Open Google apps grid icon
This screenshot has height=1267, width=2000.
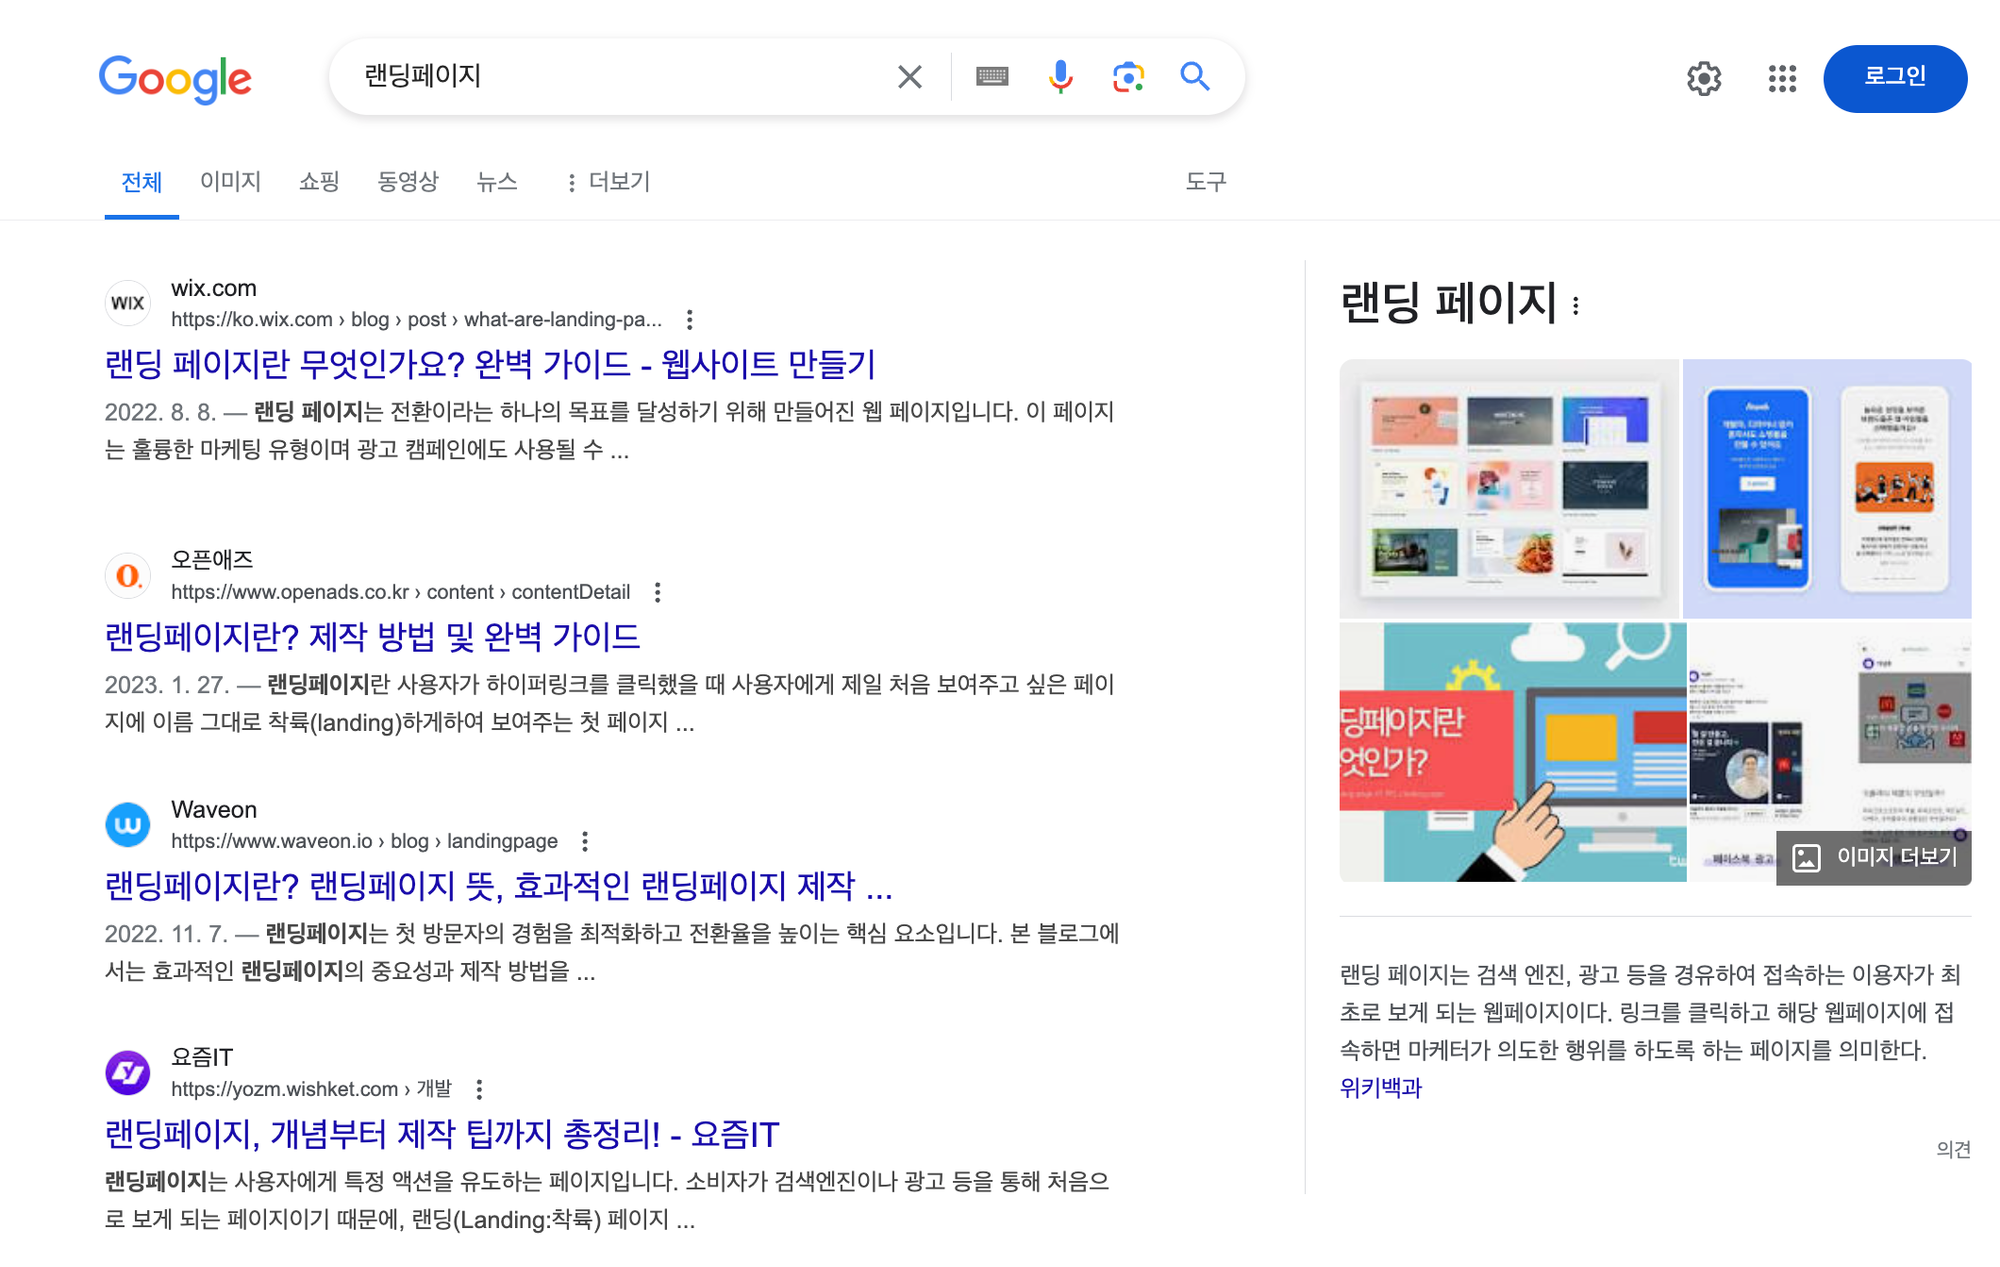coord(1782,79)
